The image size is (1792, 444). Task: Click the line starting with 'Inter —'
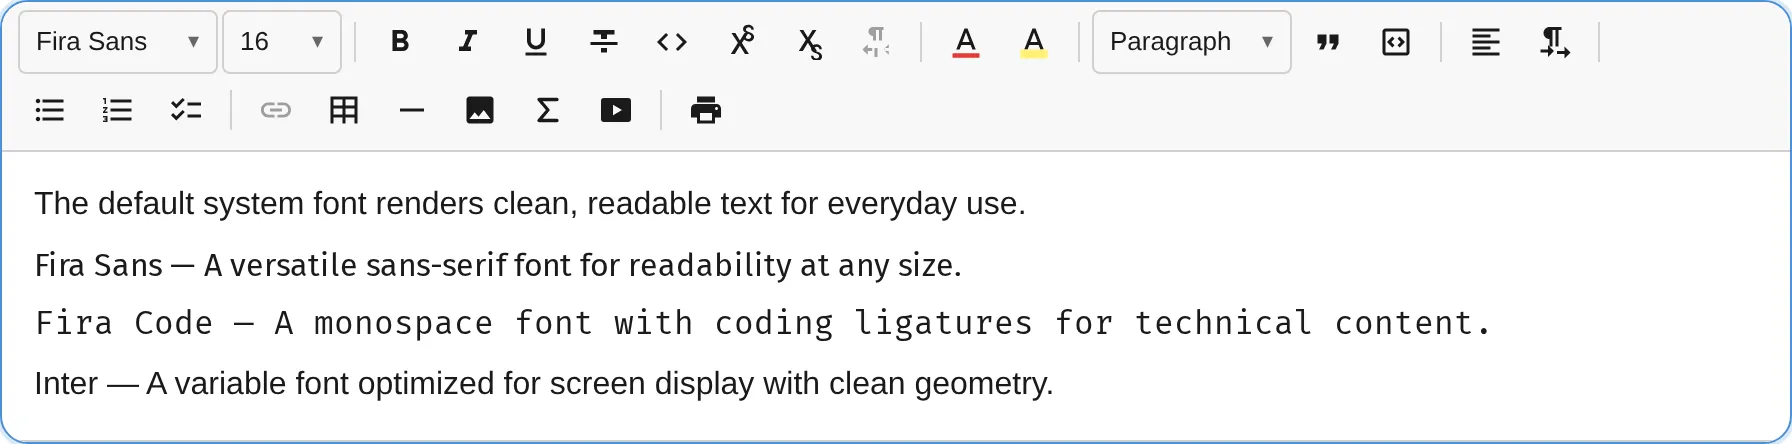click(544, 384)
